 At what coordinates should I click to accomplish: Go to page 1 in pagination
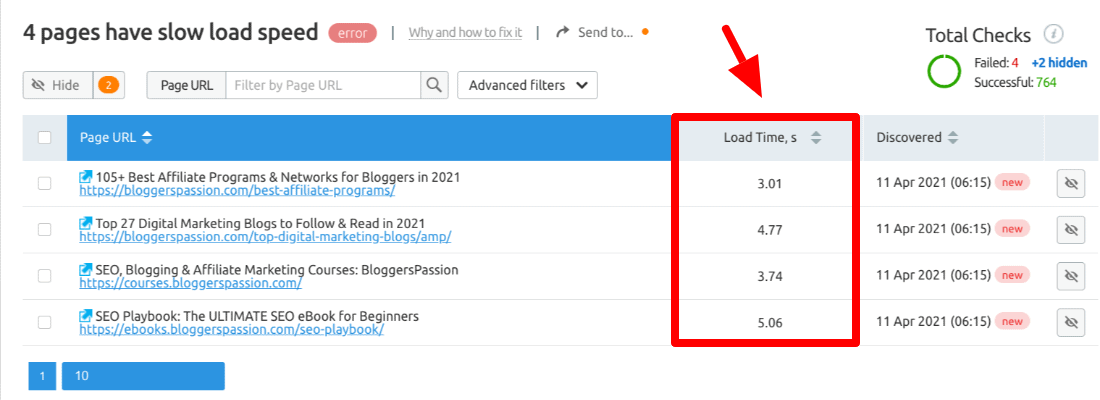42,376
